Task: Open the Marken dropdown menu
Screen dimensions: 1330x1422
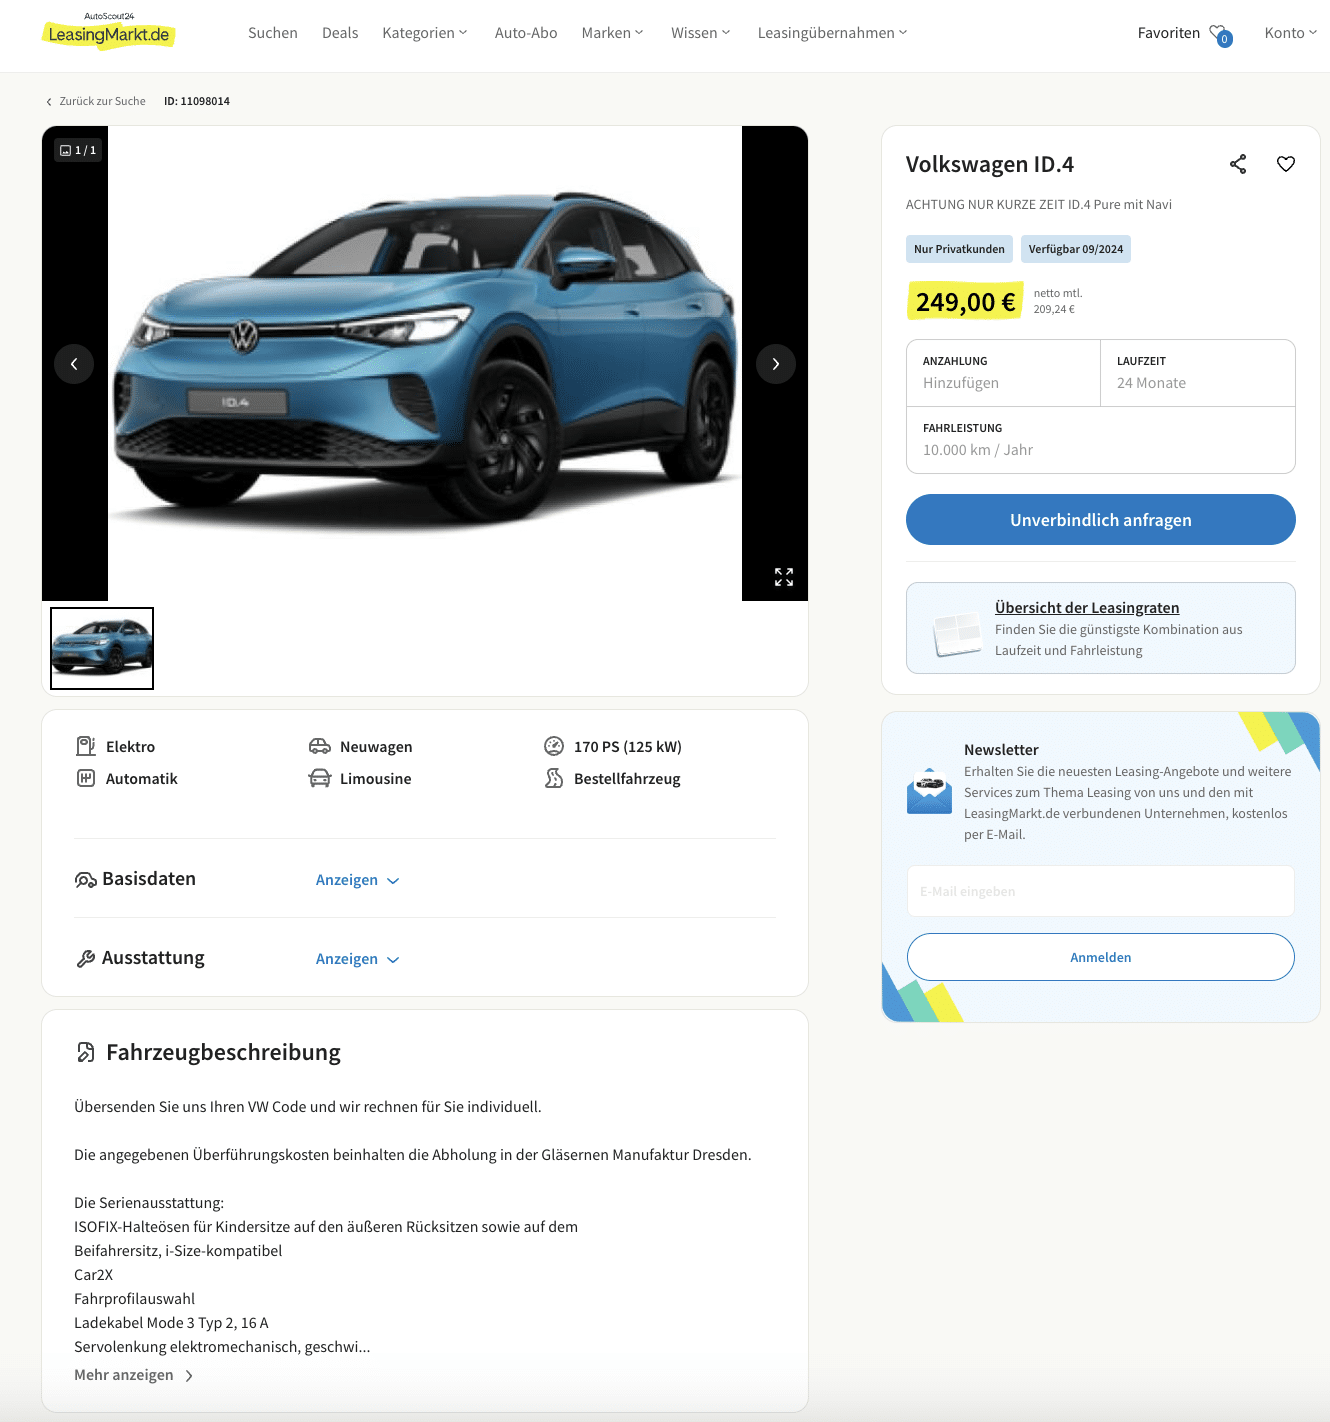Action: tap(613, 33)
